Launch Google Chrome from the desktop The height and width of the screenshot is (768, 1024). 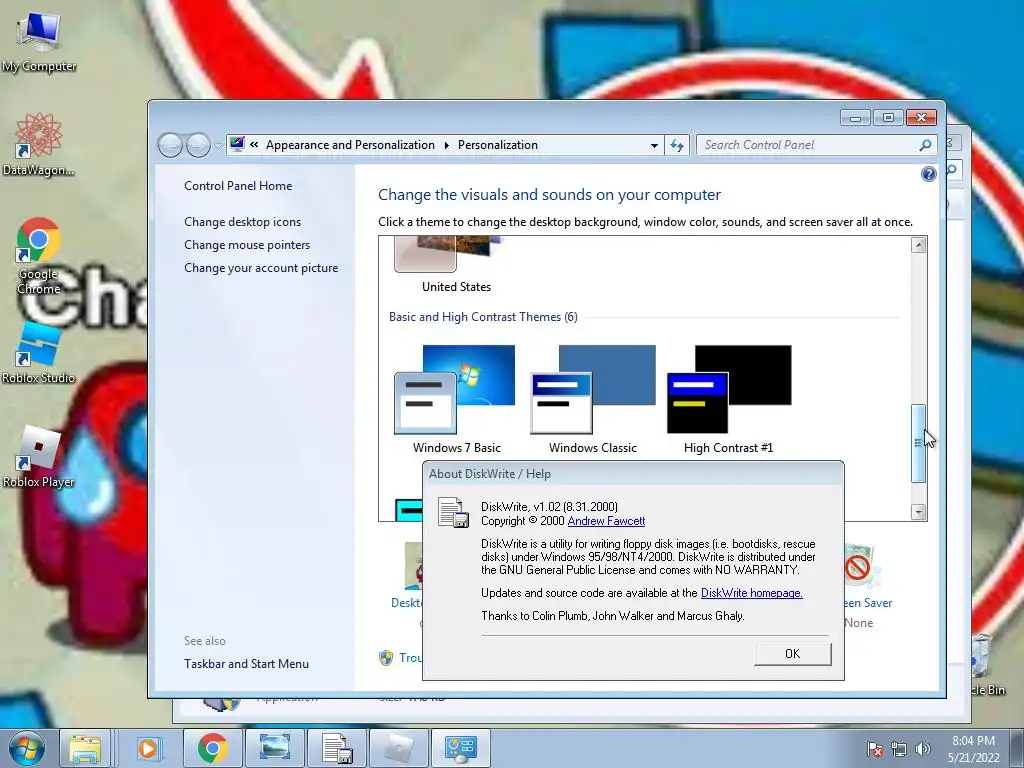[39, 255]
